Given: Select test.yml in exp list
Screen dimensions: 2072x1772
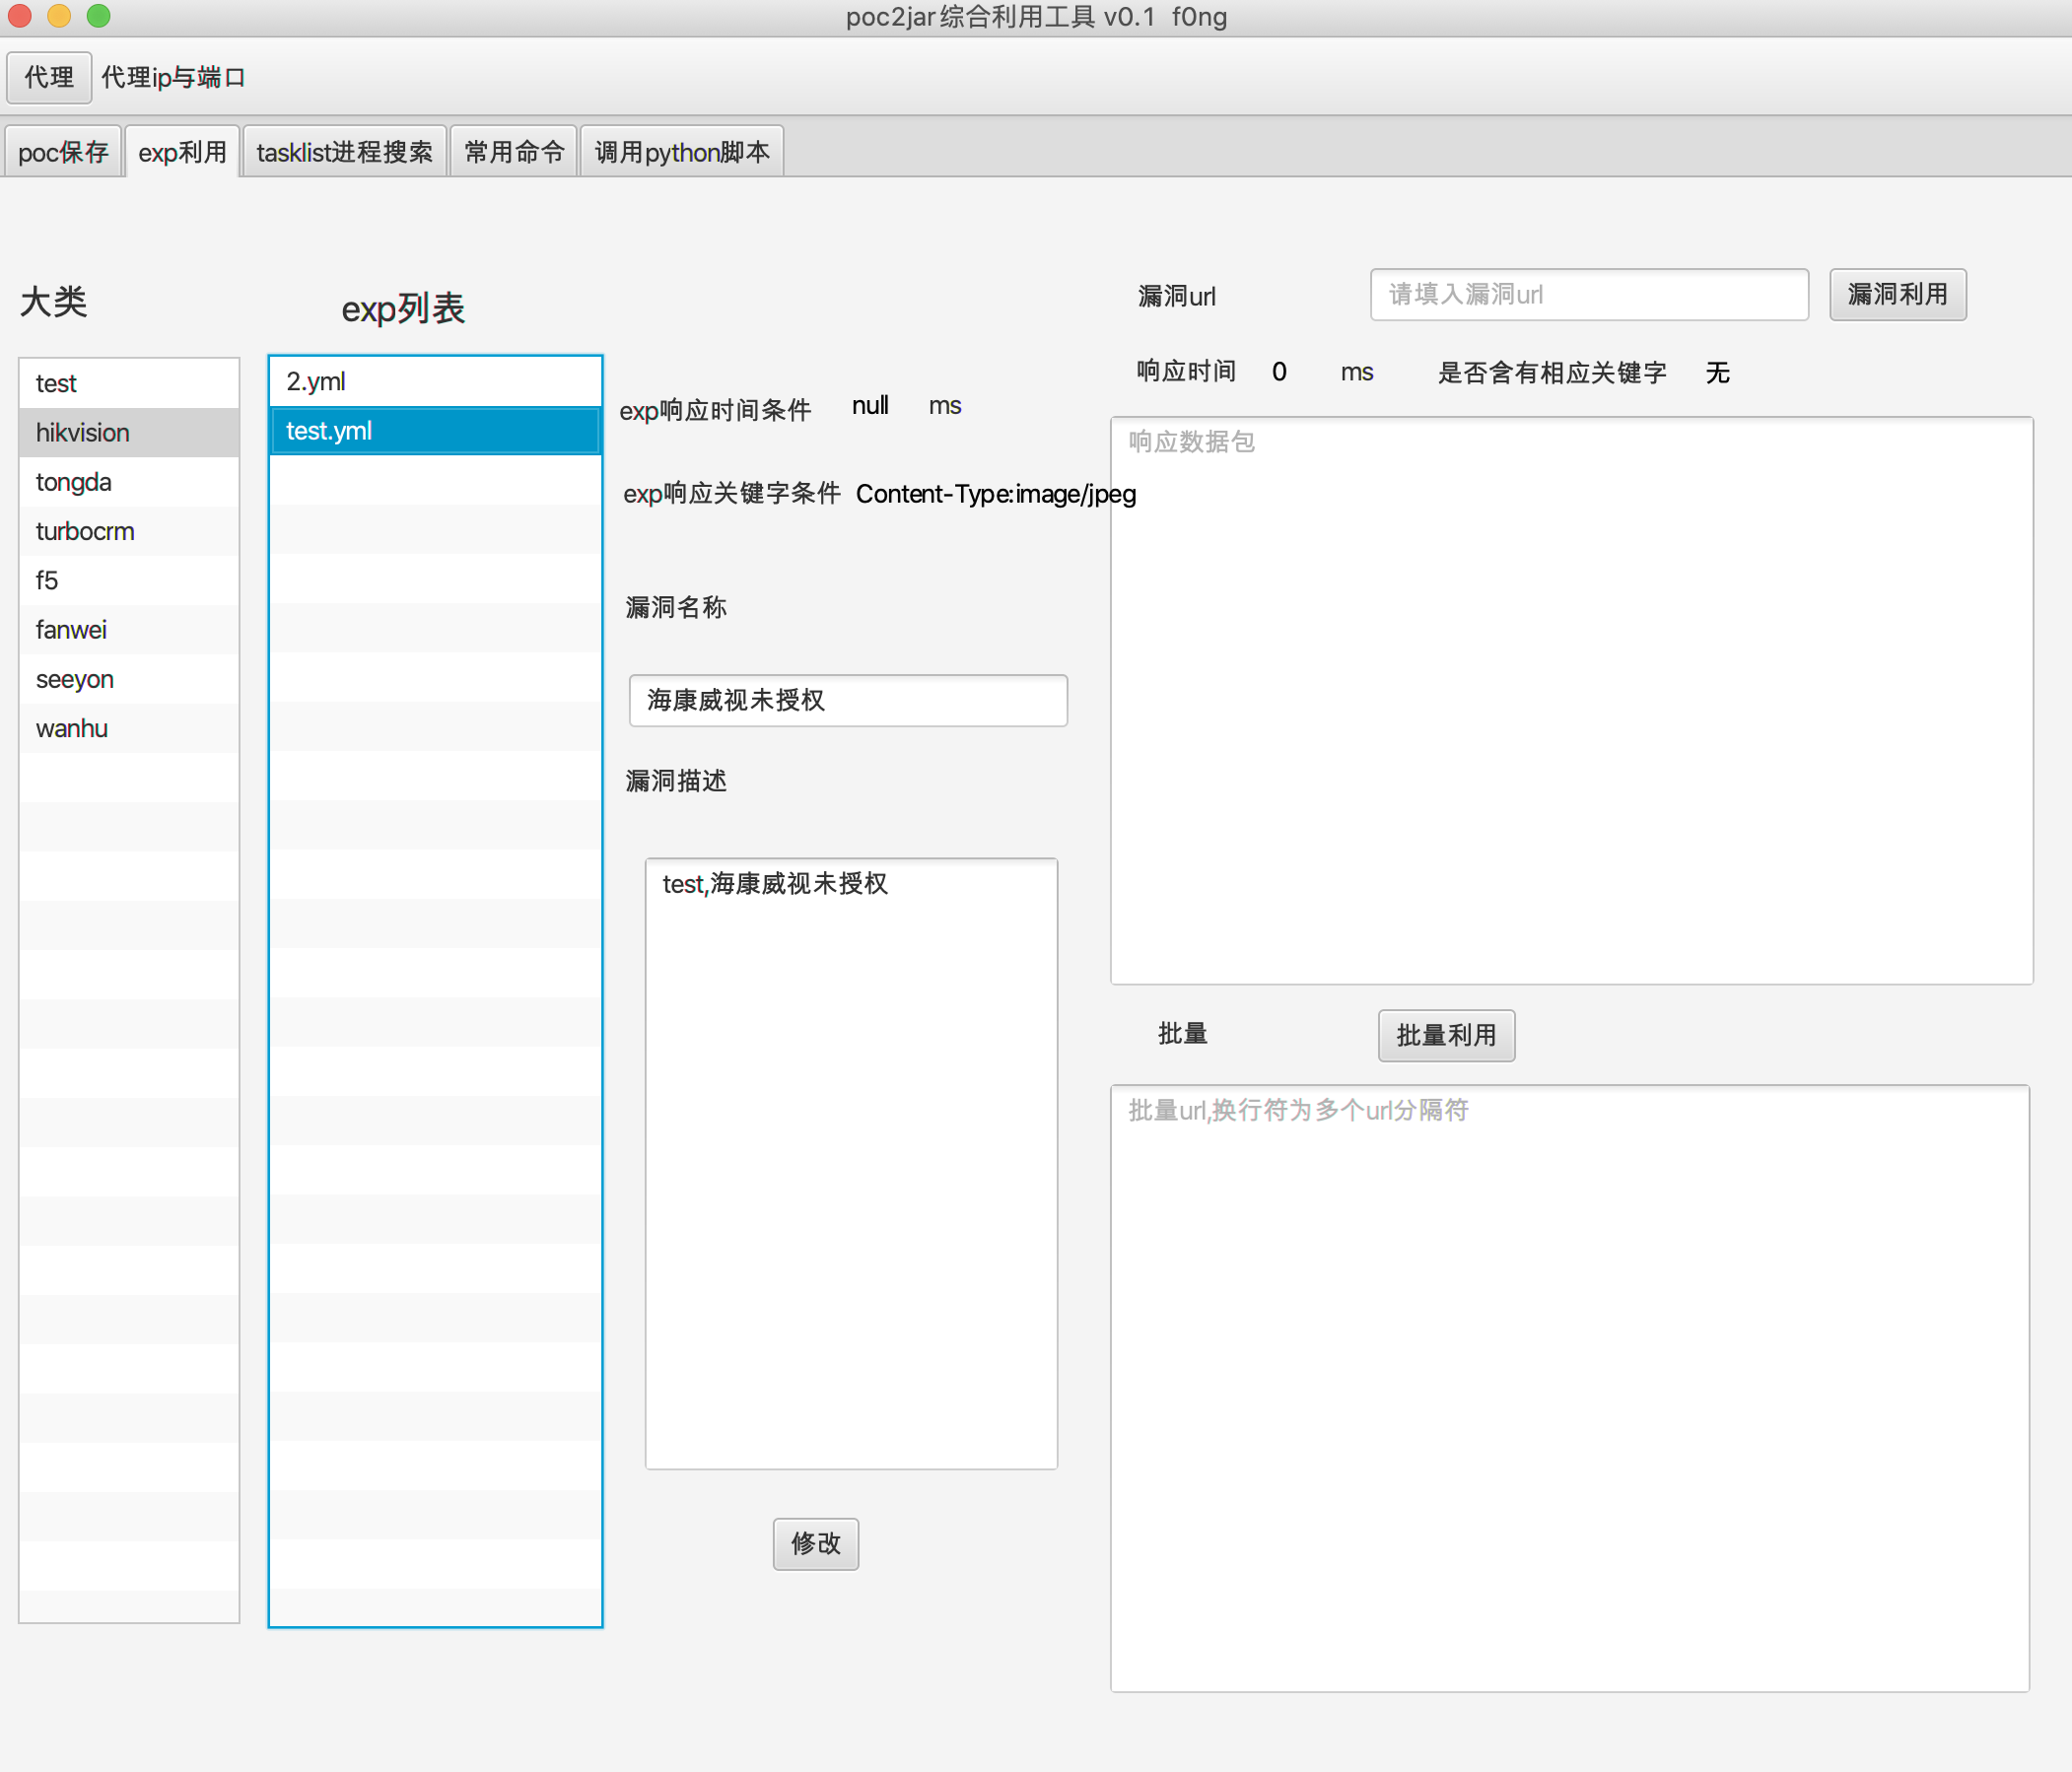Looking at the screenshot, I should tap(435, 431).
